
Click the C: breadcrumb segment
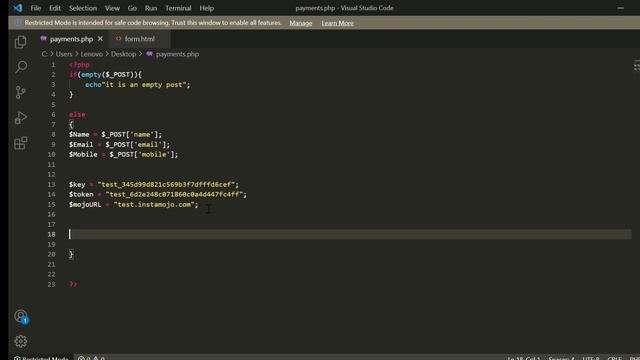pos(44,54)
